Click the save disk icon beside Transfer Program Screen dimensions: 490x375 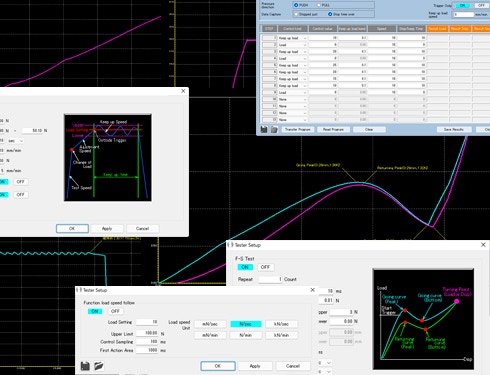tap(264, 129)
